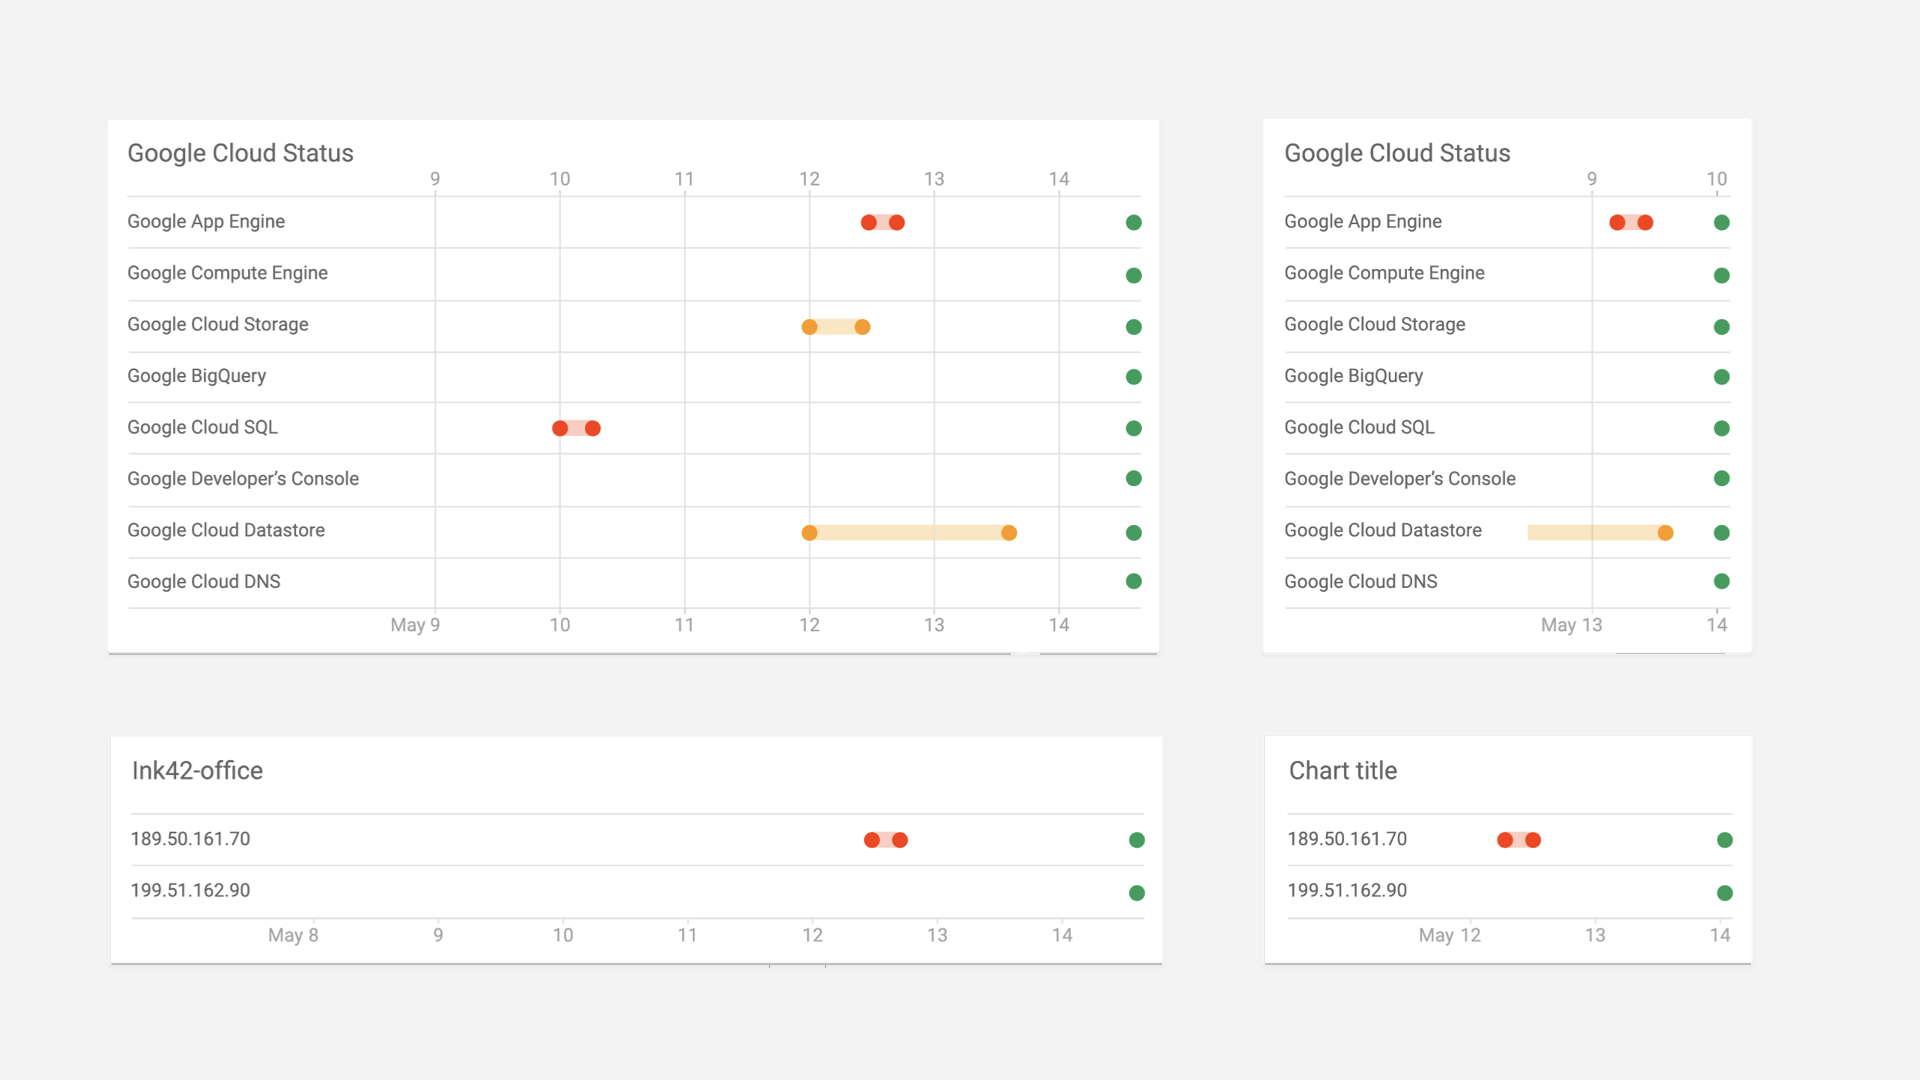The height and width of the screenshot is (1080, 1920).
Task: Click the Ink42-office chart title
Action: point(197,771)
